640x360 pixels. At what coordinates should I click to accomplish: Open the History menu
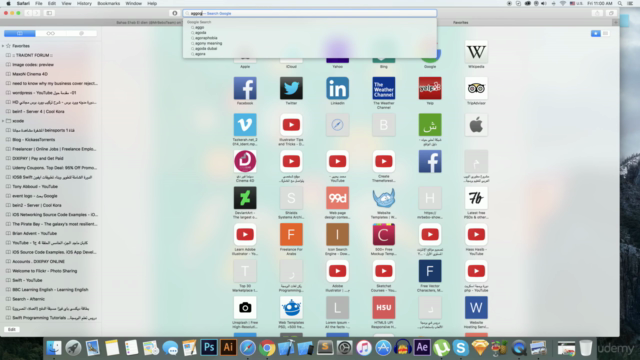tap(84, 3)
